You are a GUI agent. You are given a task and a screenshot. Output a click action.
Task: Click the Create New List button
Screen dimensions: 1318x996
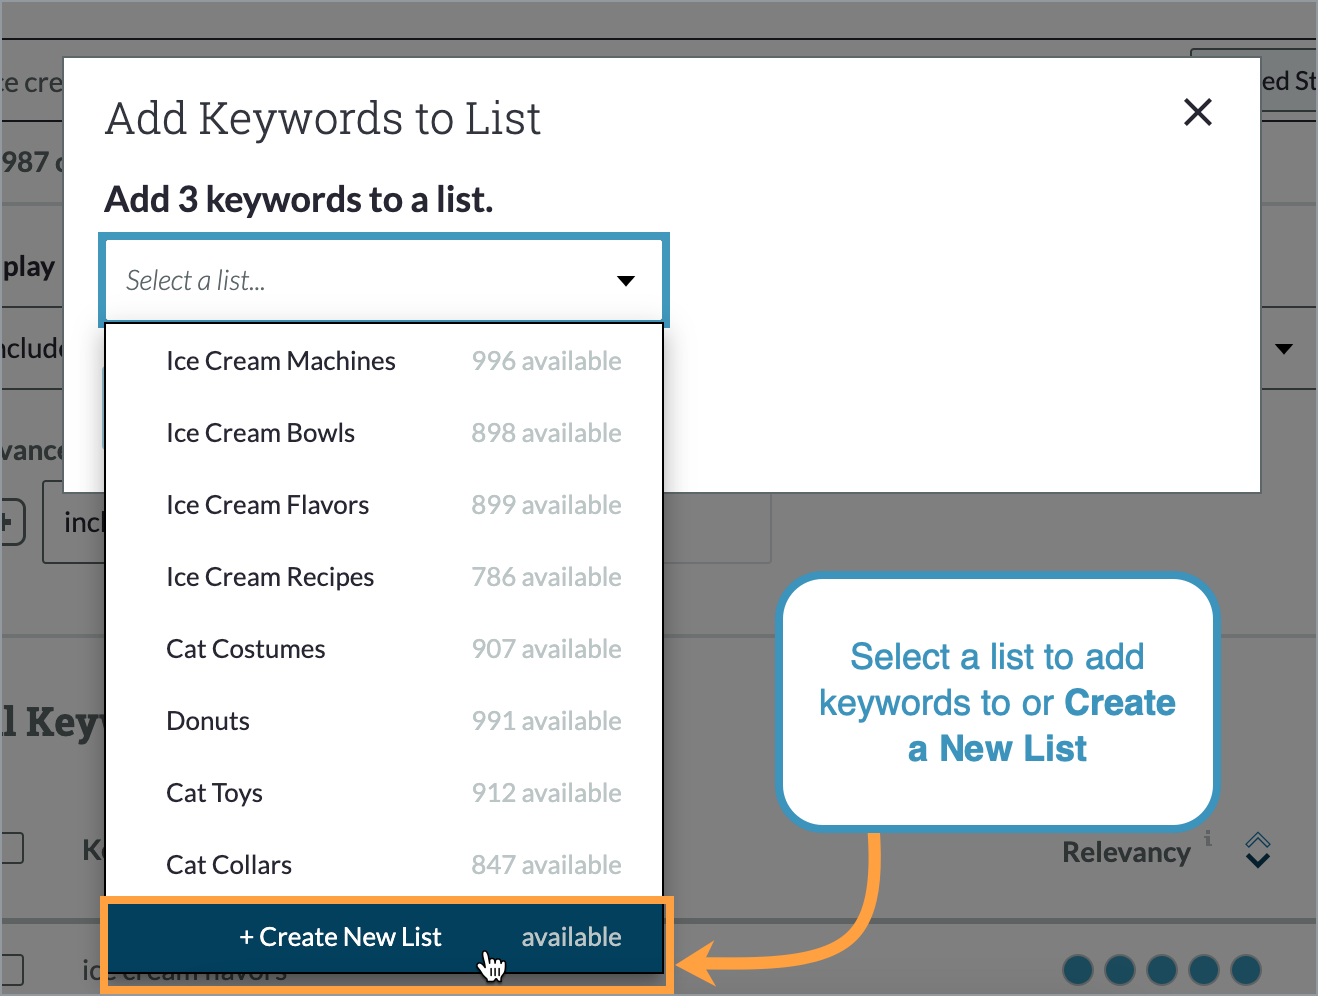tap(340, 937)
